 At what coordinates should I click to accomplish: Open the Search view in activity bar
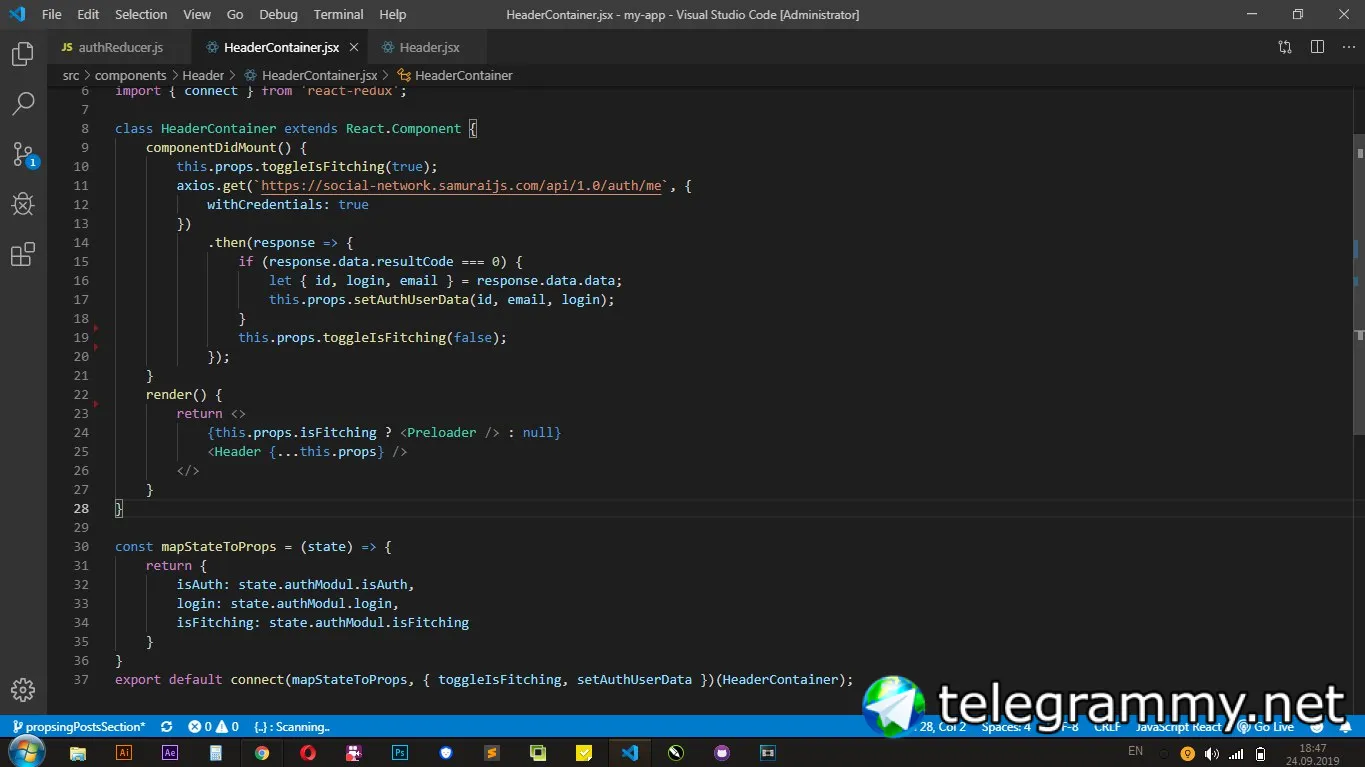click(x=22, y=103)
